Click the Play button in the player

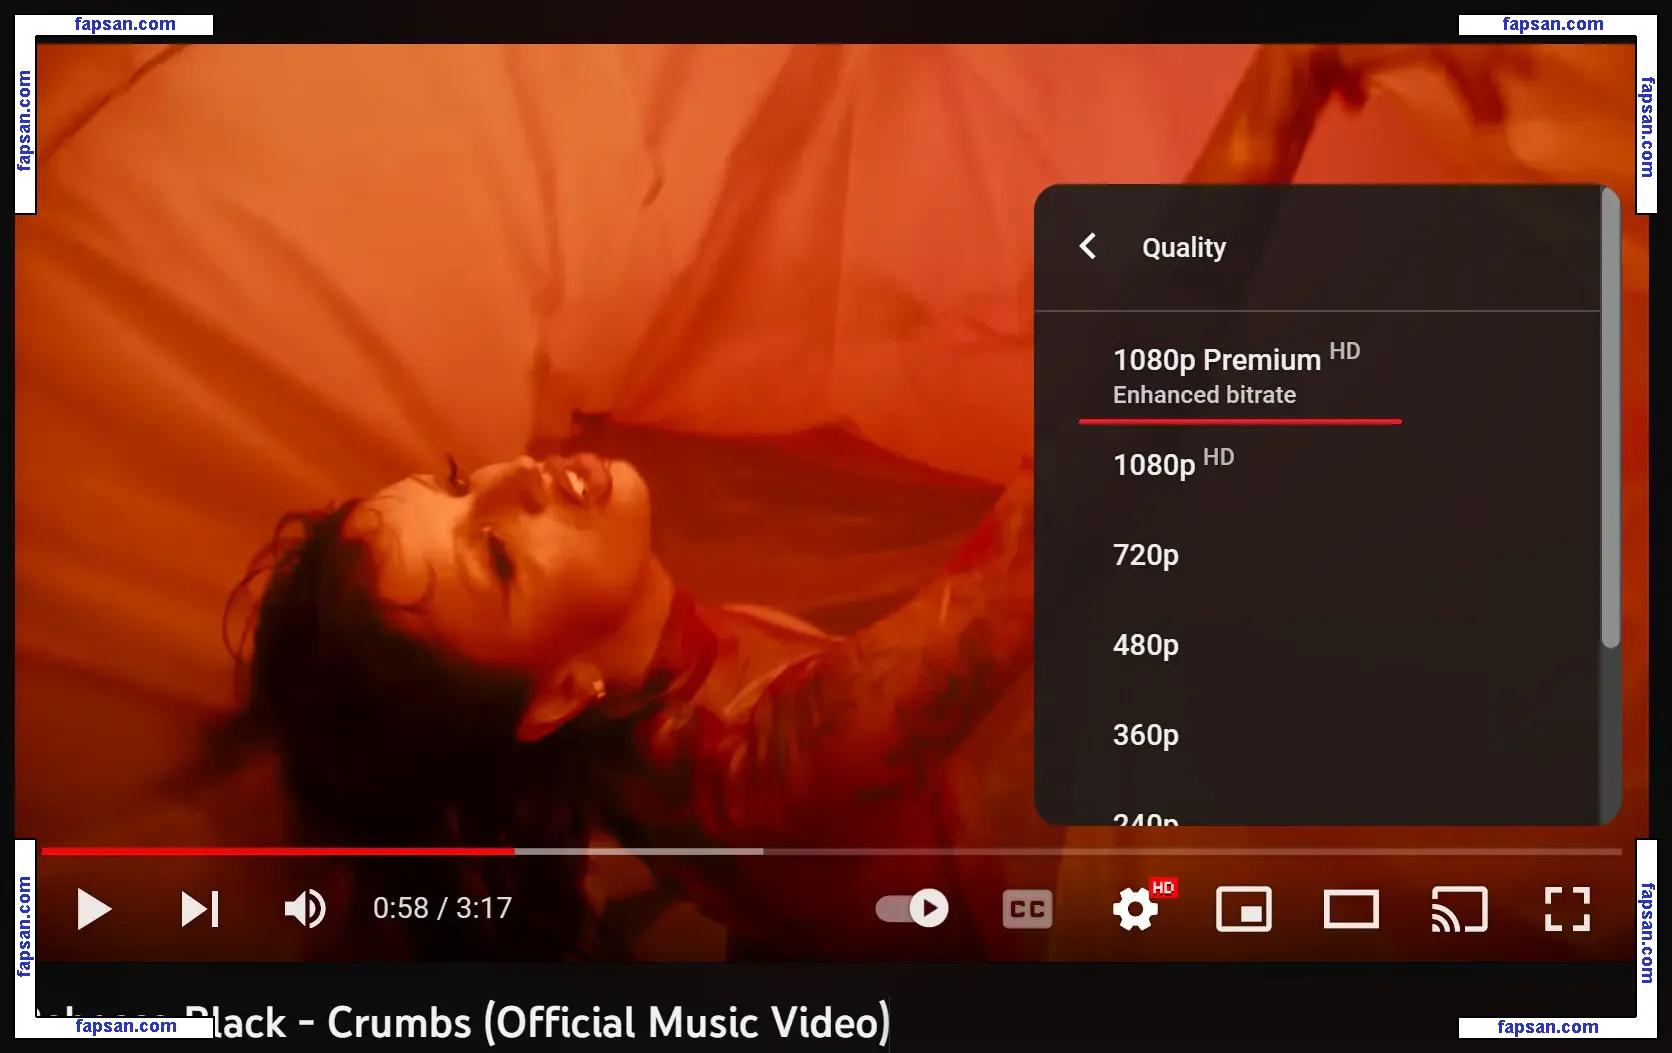(94, 909)
